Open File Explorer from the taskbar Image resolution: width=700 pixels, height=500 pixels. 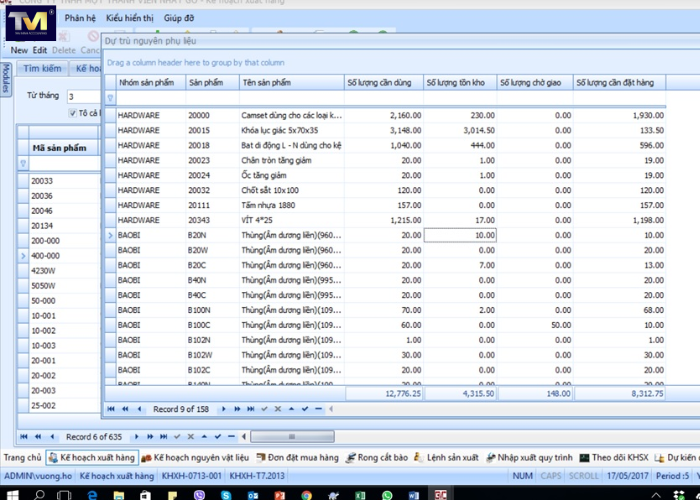pos(119,494)
